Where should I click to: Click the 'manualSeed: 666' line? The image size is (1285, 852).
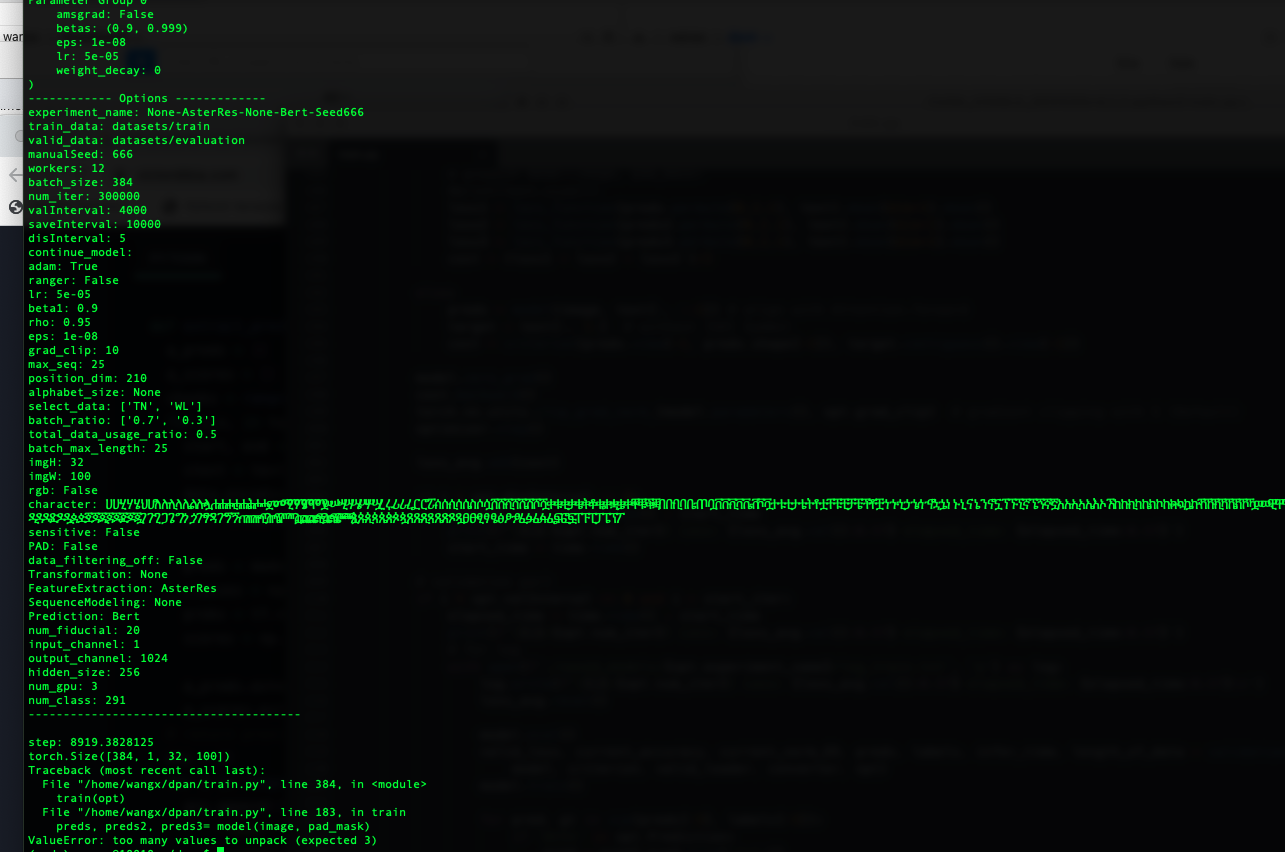[x=80, y=154]
